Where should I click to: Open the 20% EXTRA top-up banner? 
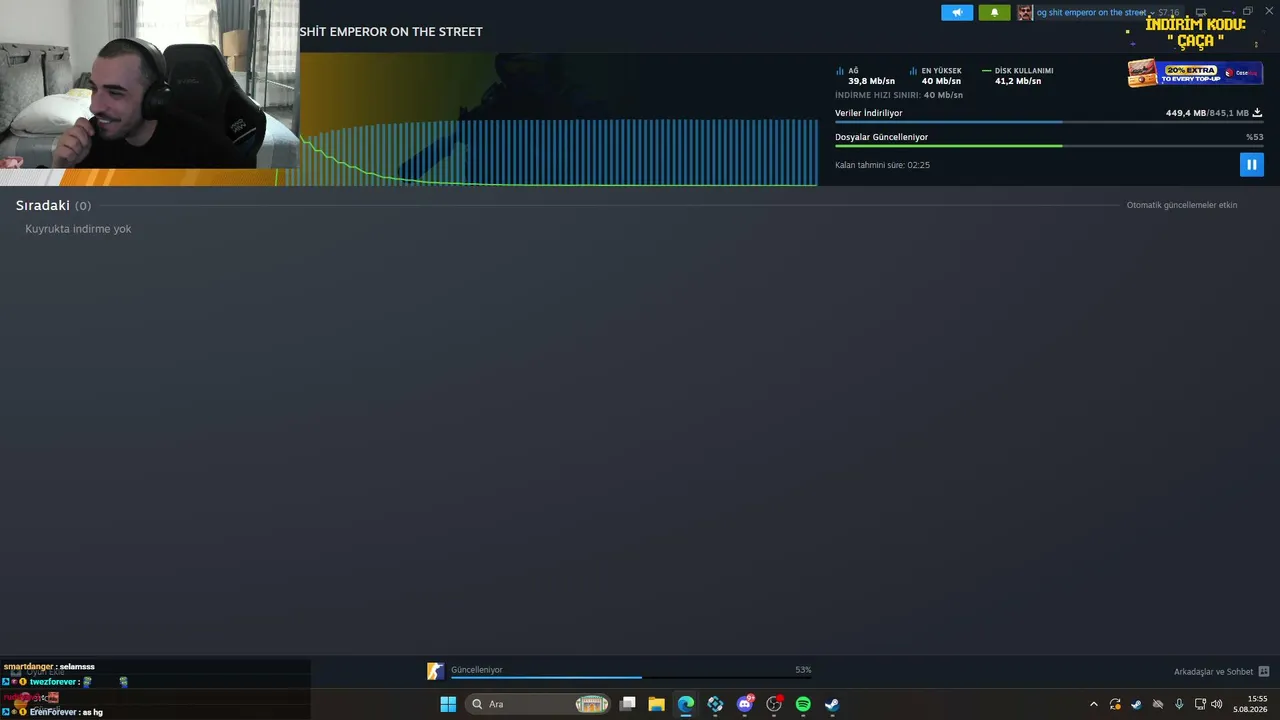click(x=1194, y=73)
